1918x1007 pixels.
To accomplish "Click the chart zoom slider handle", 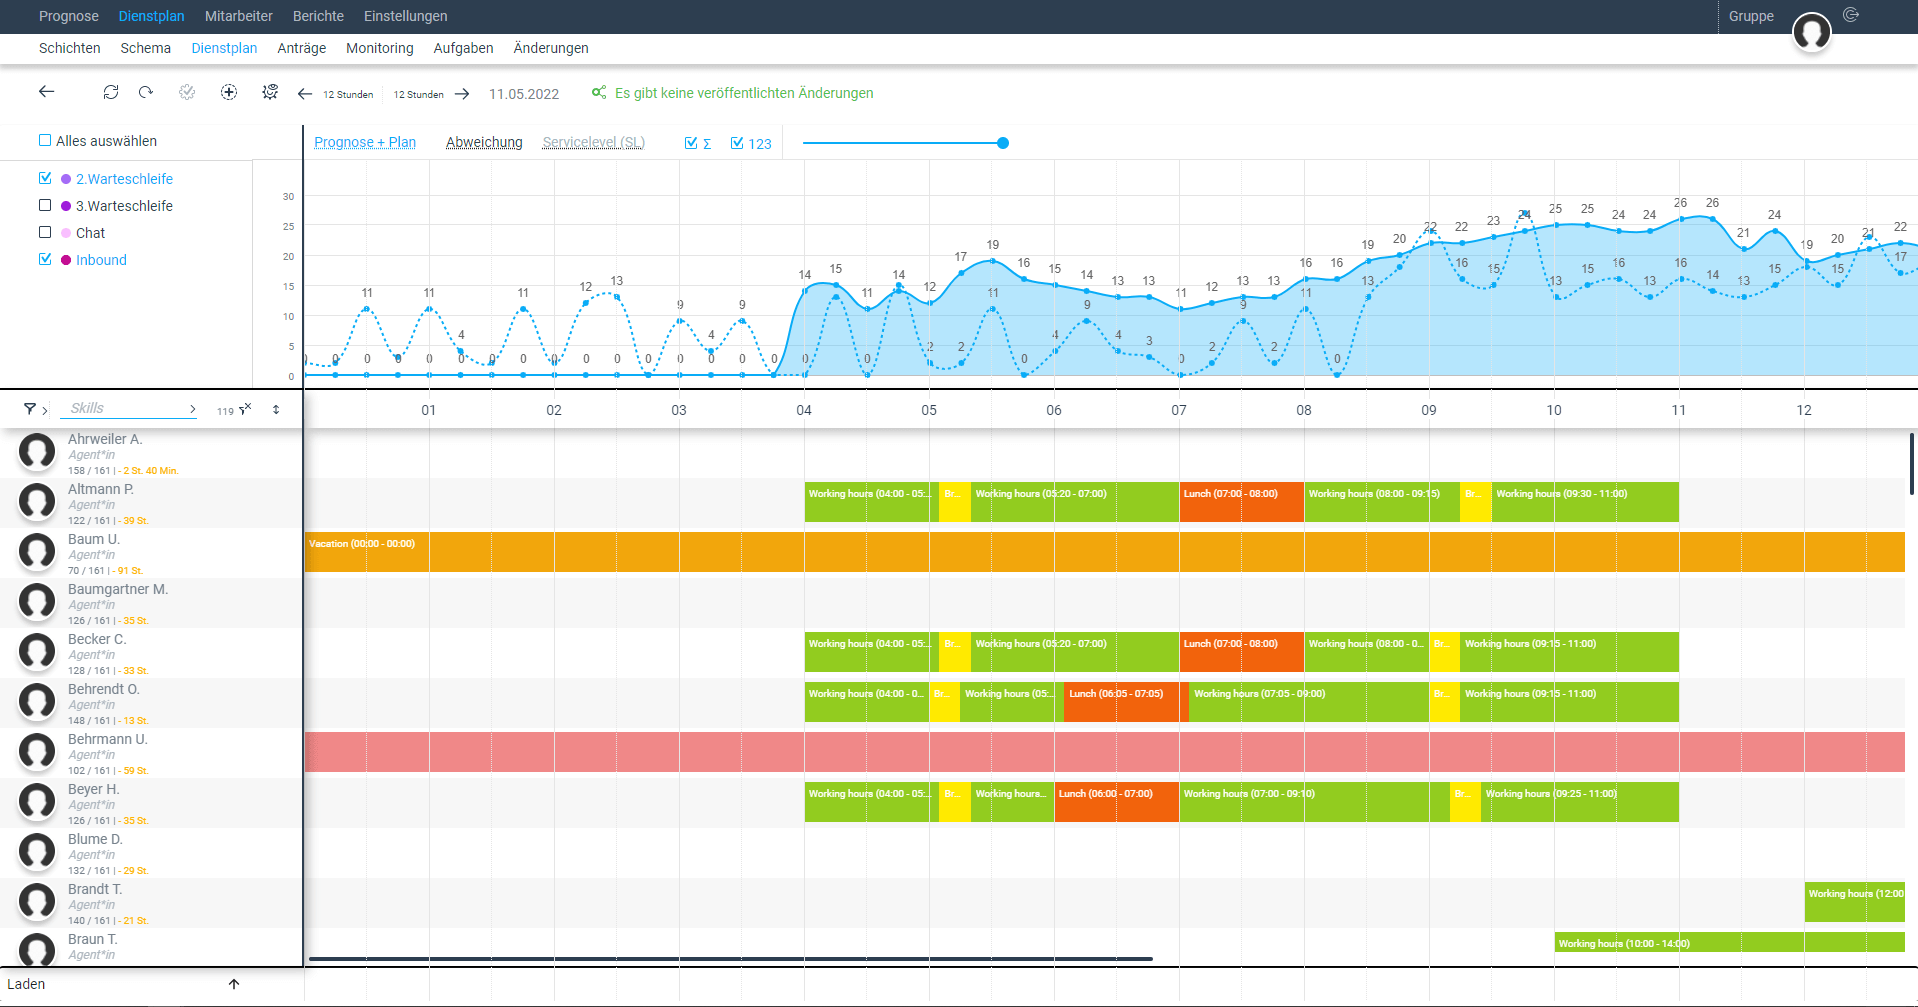I will click(1003, 143).
